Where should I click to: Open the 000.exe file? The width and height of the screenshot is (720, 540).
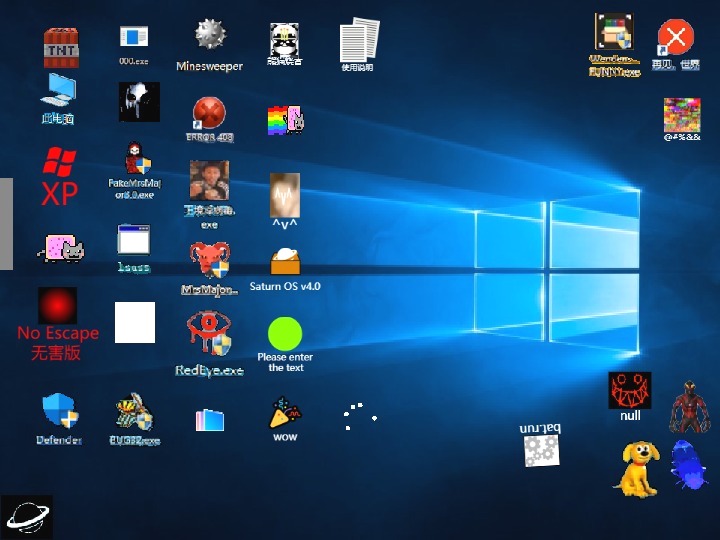134,38
